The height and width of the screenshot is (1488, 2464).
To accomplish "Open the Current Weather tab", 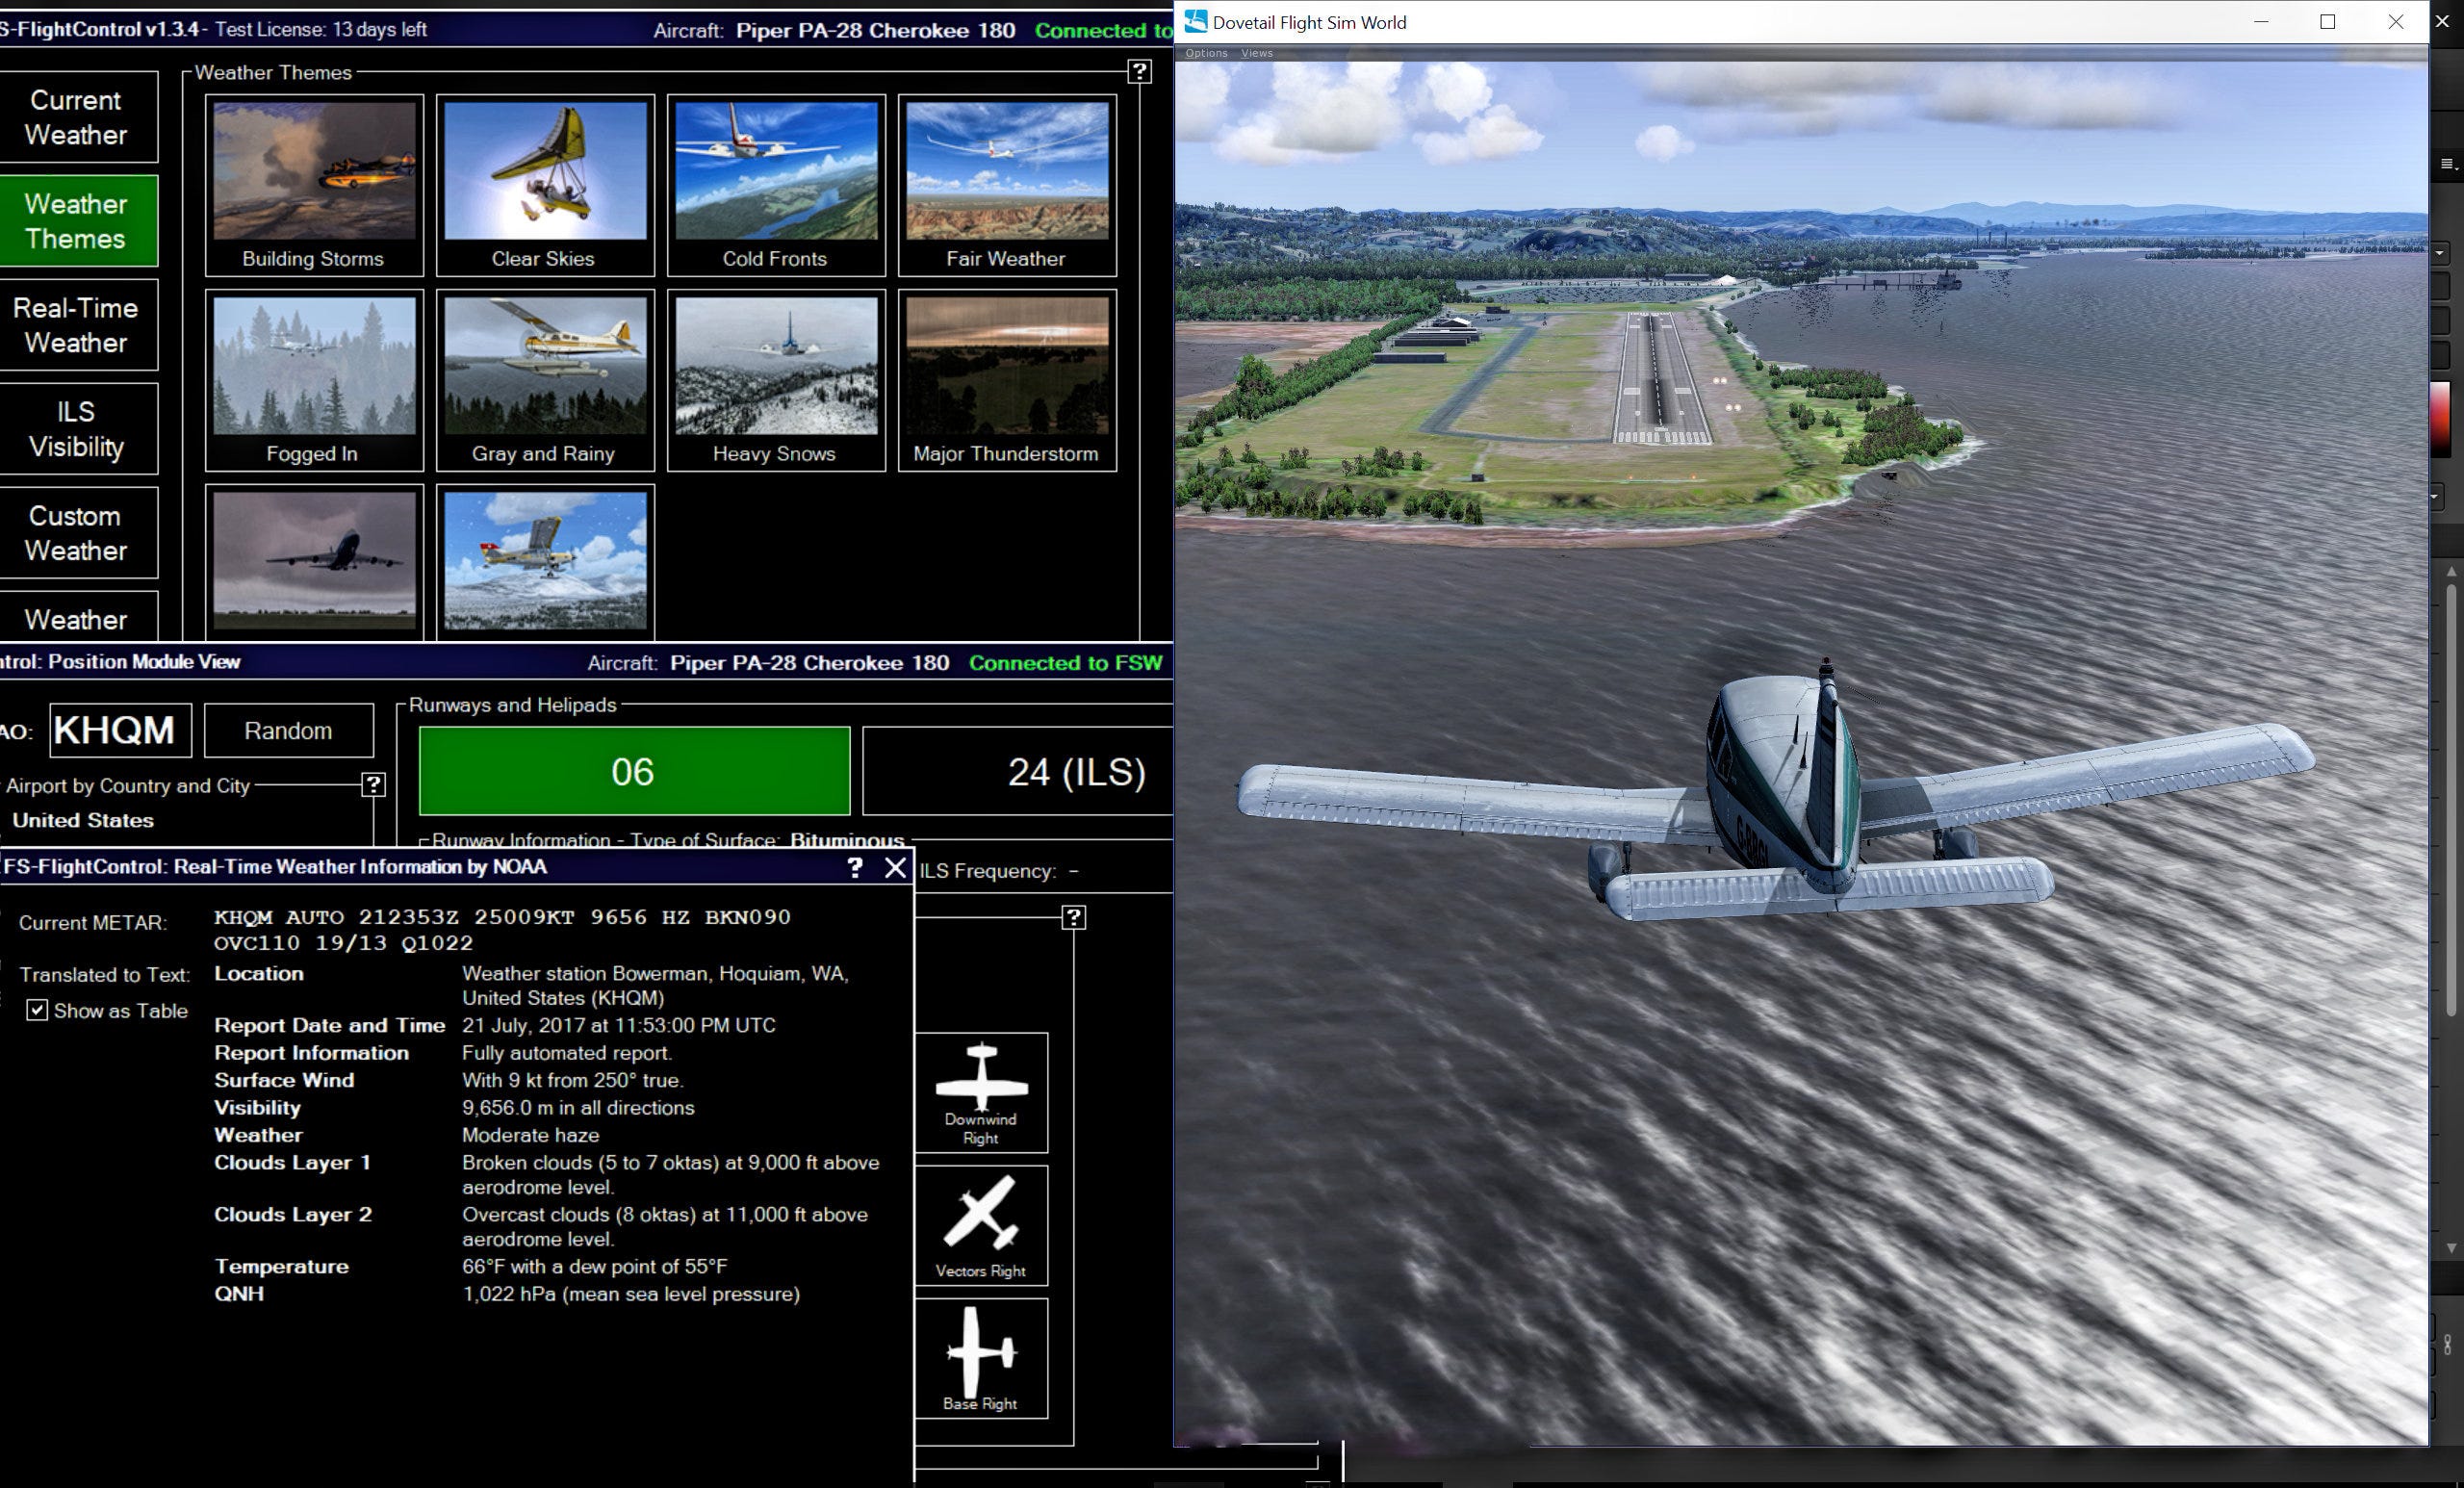I will [76, 117].
